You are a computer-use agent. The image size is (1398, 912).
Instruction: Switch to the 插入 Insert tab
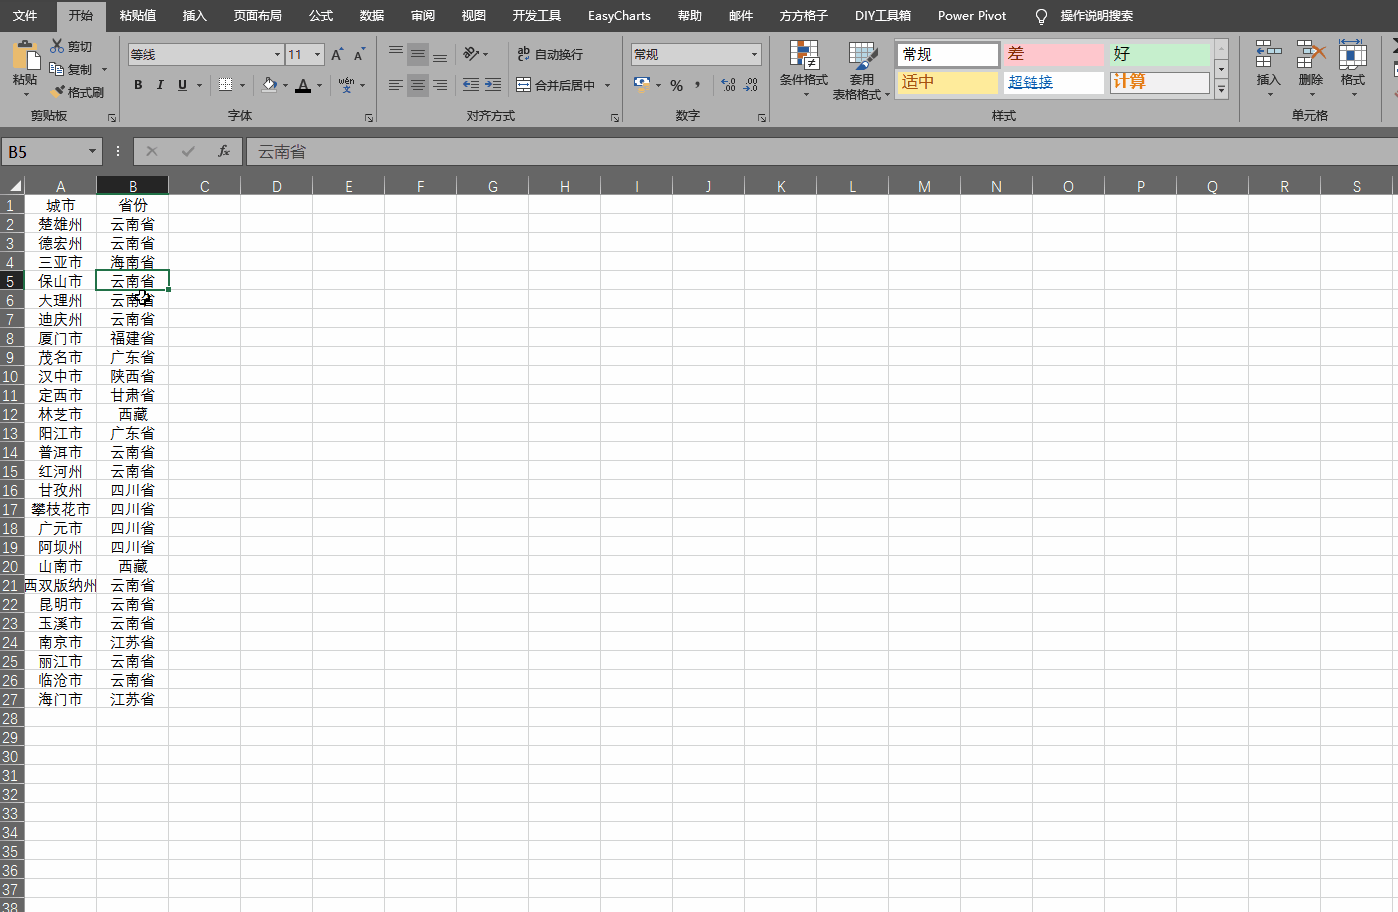point(195,15)
